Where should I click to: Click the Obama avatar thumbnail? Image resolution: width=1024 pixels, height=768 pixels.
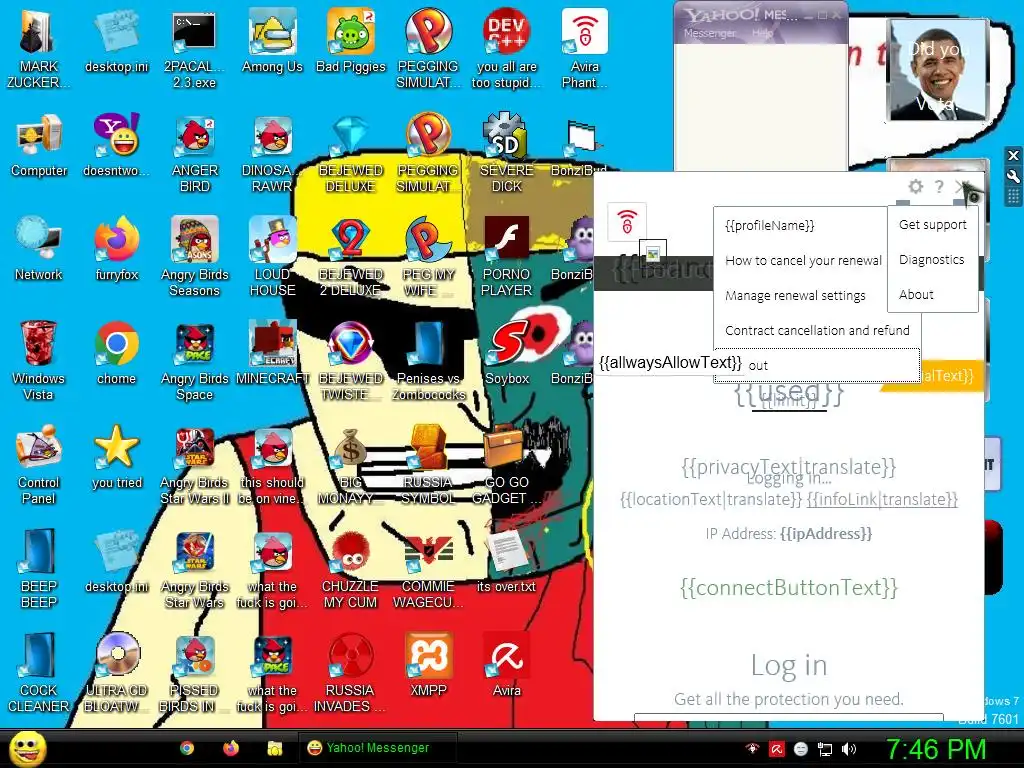click(939, 69)
